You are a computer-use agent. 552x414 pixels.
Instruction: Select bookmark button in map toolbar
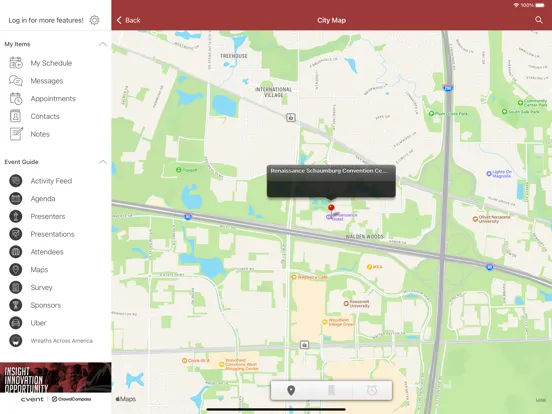[331, 390]
